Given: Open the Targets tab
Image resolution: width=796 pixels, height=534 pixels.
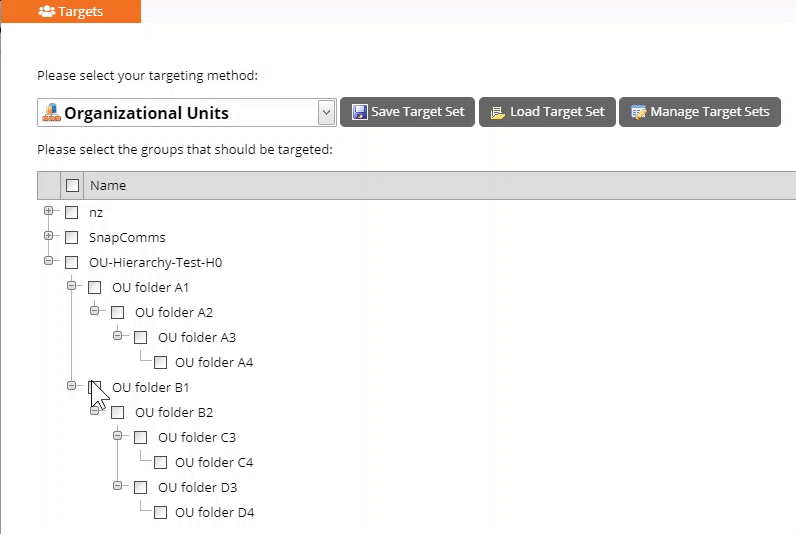Looking at the screenshot, I should pyautogui.click(x=71, y=11).
